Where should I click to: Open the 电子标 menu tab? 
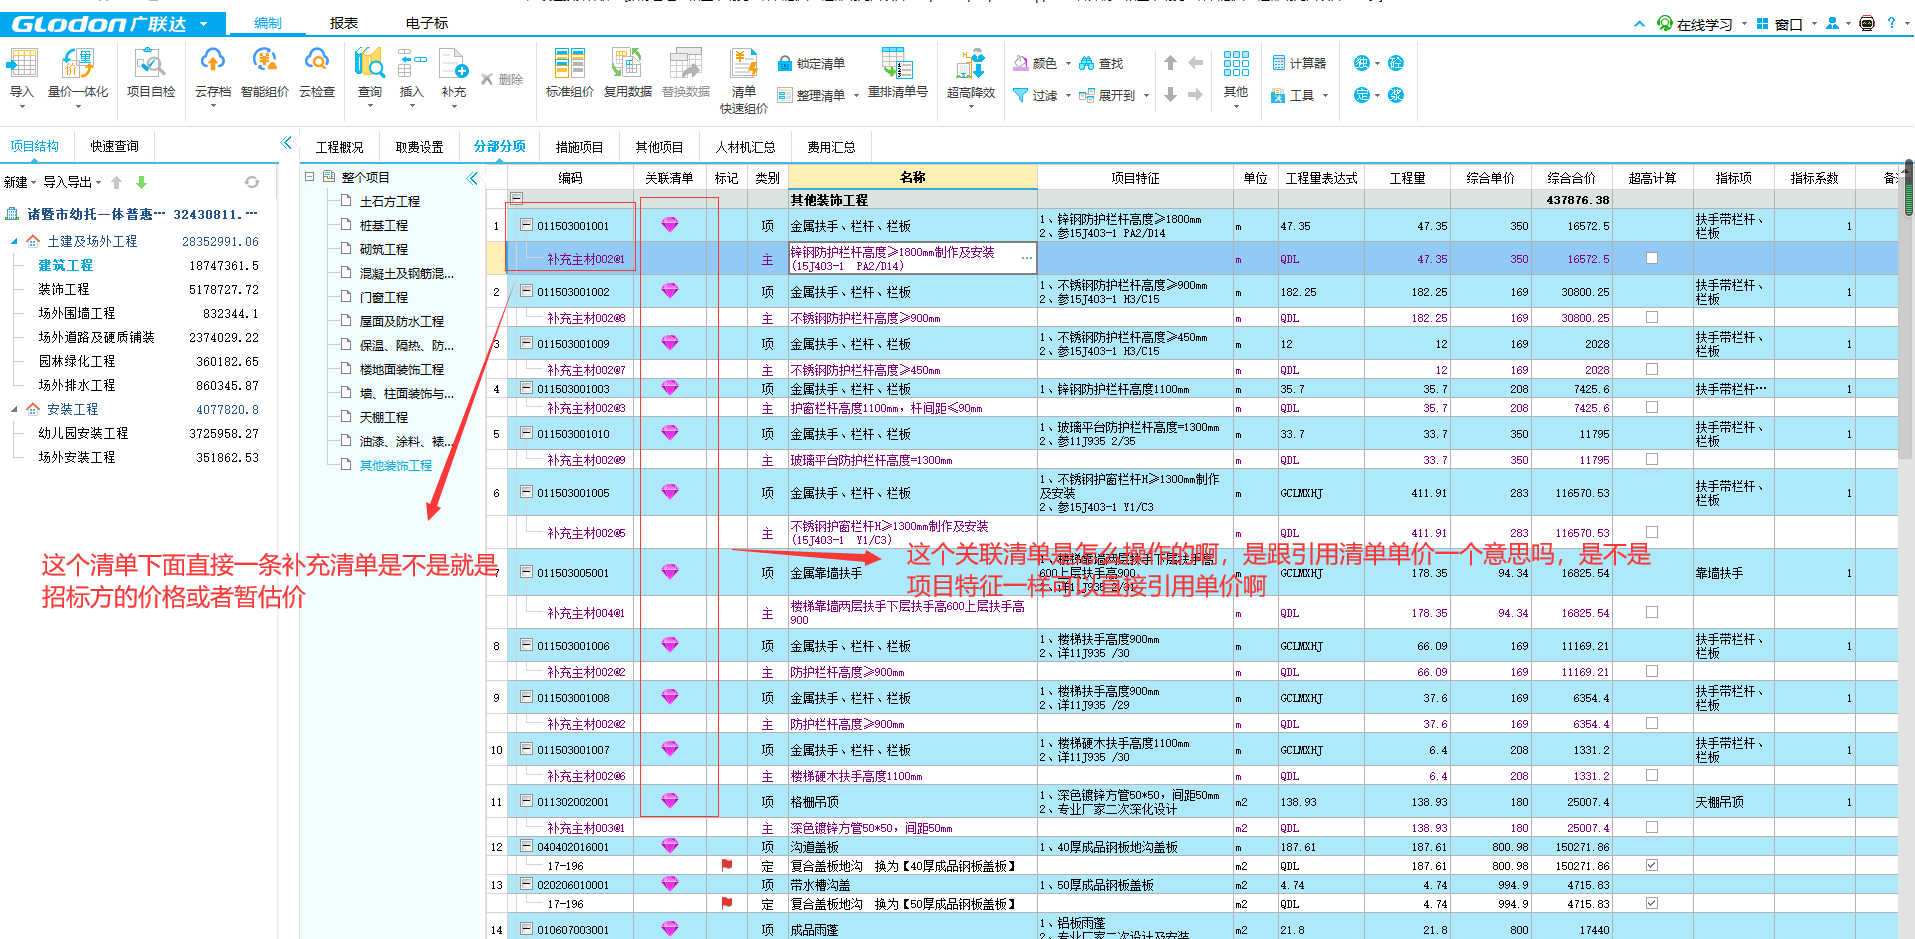point(427,23)
